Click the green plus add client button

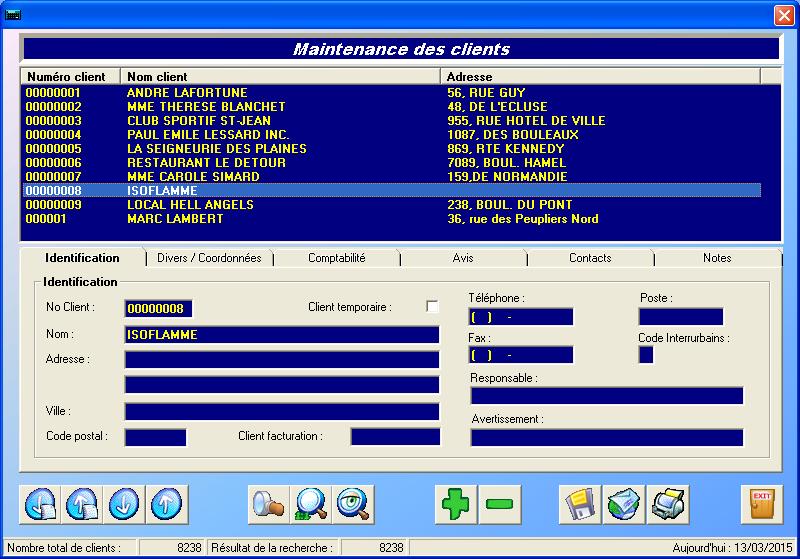coord(457,504)
